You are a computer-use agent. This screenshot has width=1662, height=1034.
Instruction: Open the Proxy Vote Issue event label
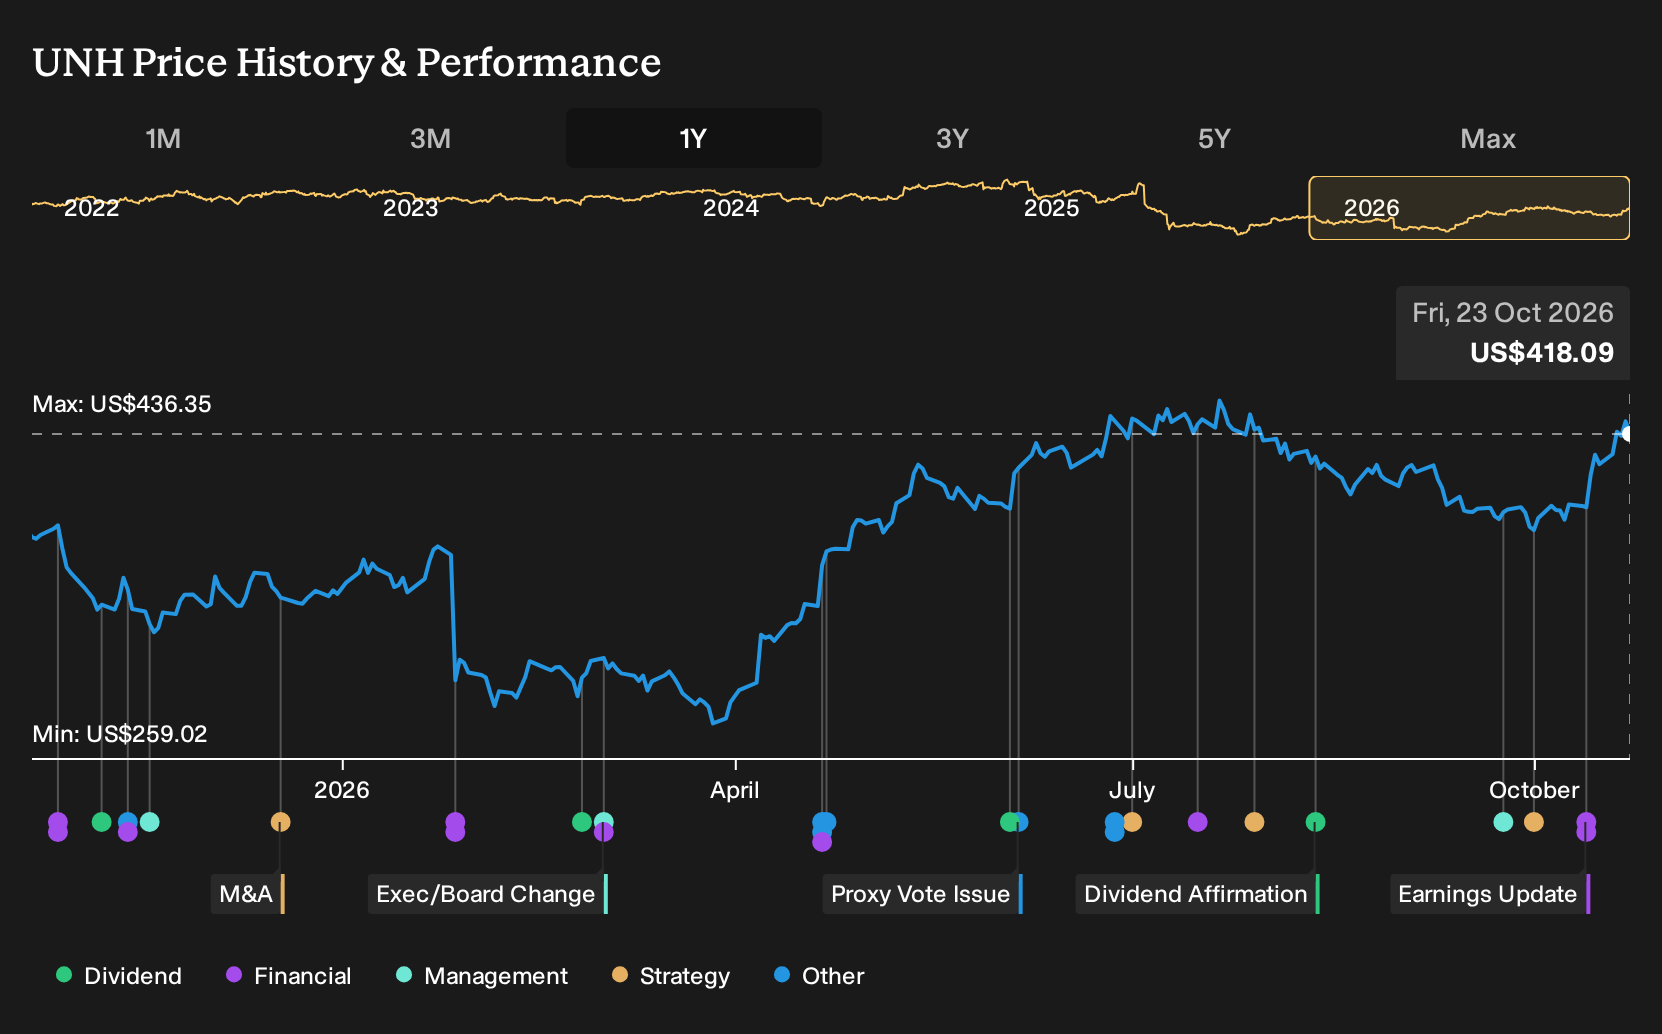tap(923, 894)
